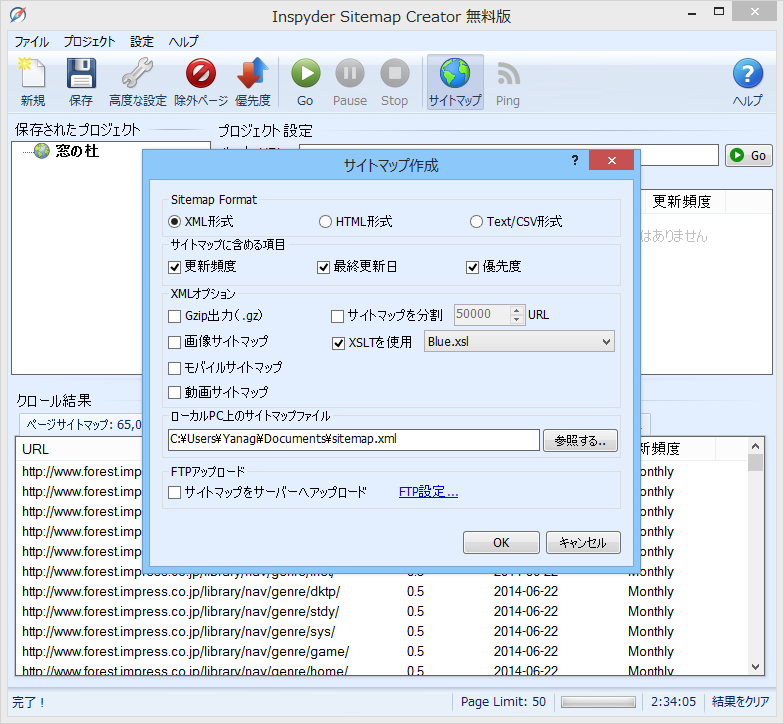Open the ヘルプ menu in menu bar

point(184,42)
